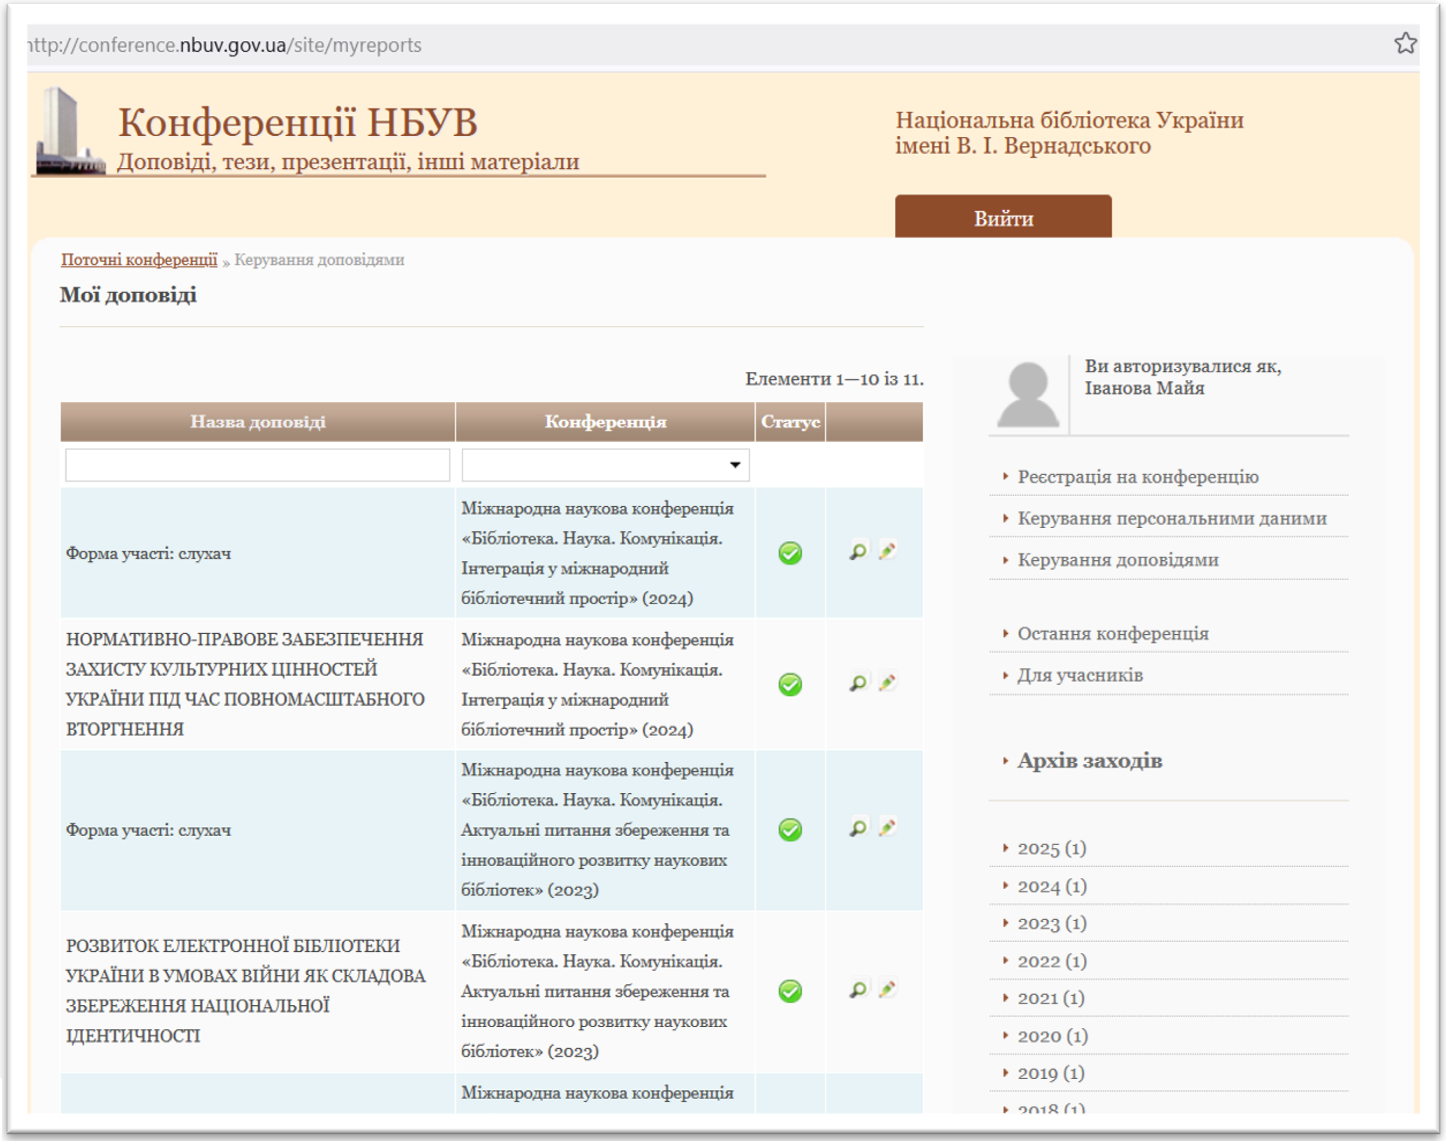Click the report title filter input field
The width and height of the screenshot is (1446, 1141).
[258, 465]
